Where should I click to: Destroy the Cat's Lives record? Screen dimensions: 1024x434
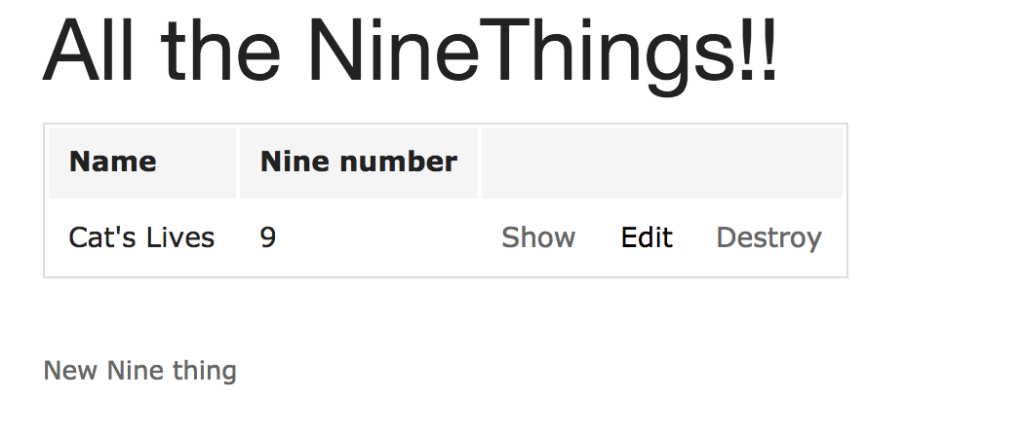768,238
